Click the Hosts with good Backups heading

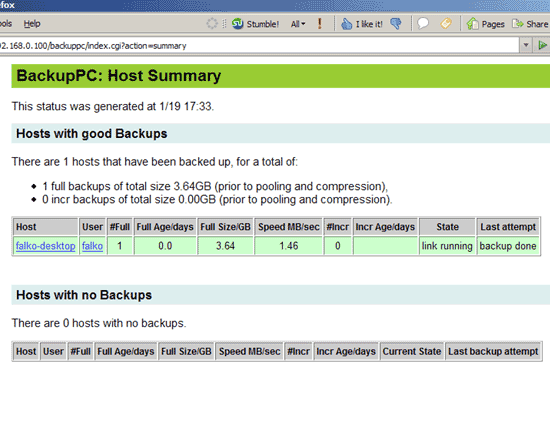click(x=92, y=134)
